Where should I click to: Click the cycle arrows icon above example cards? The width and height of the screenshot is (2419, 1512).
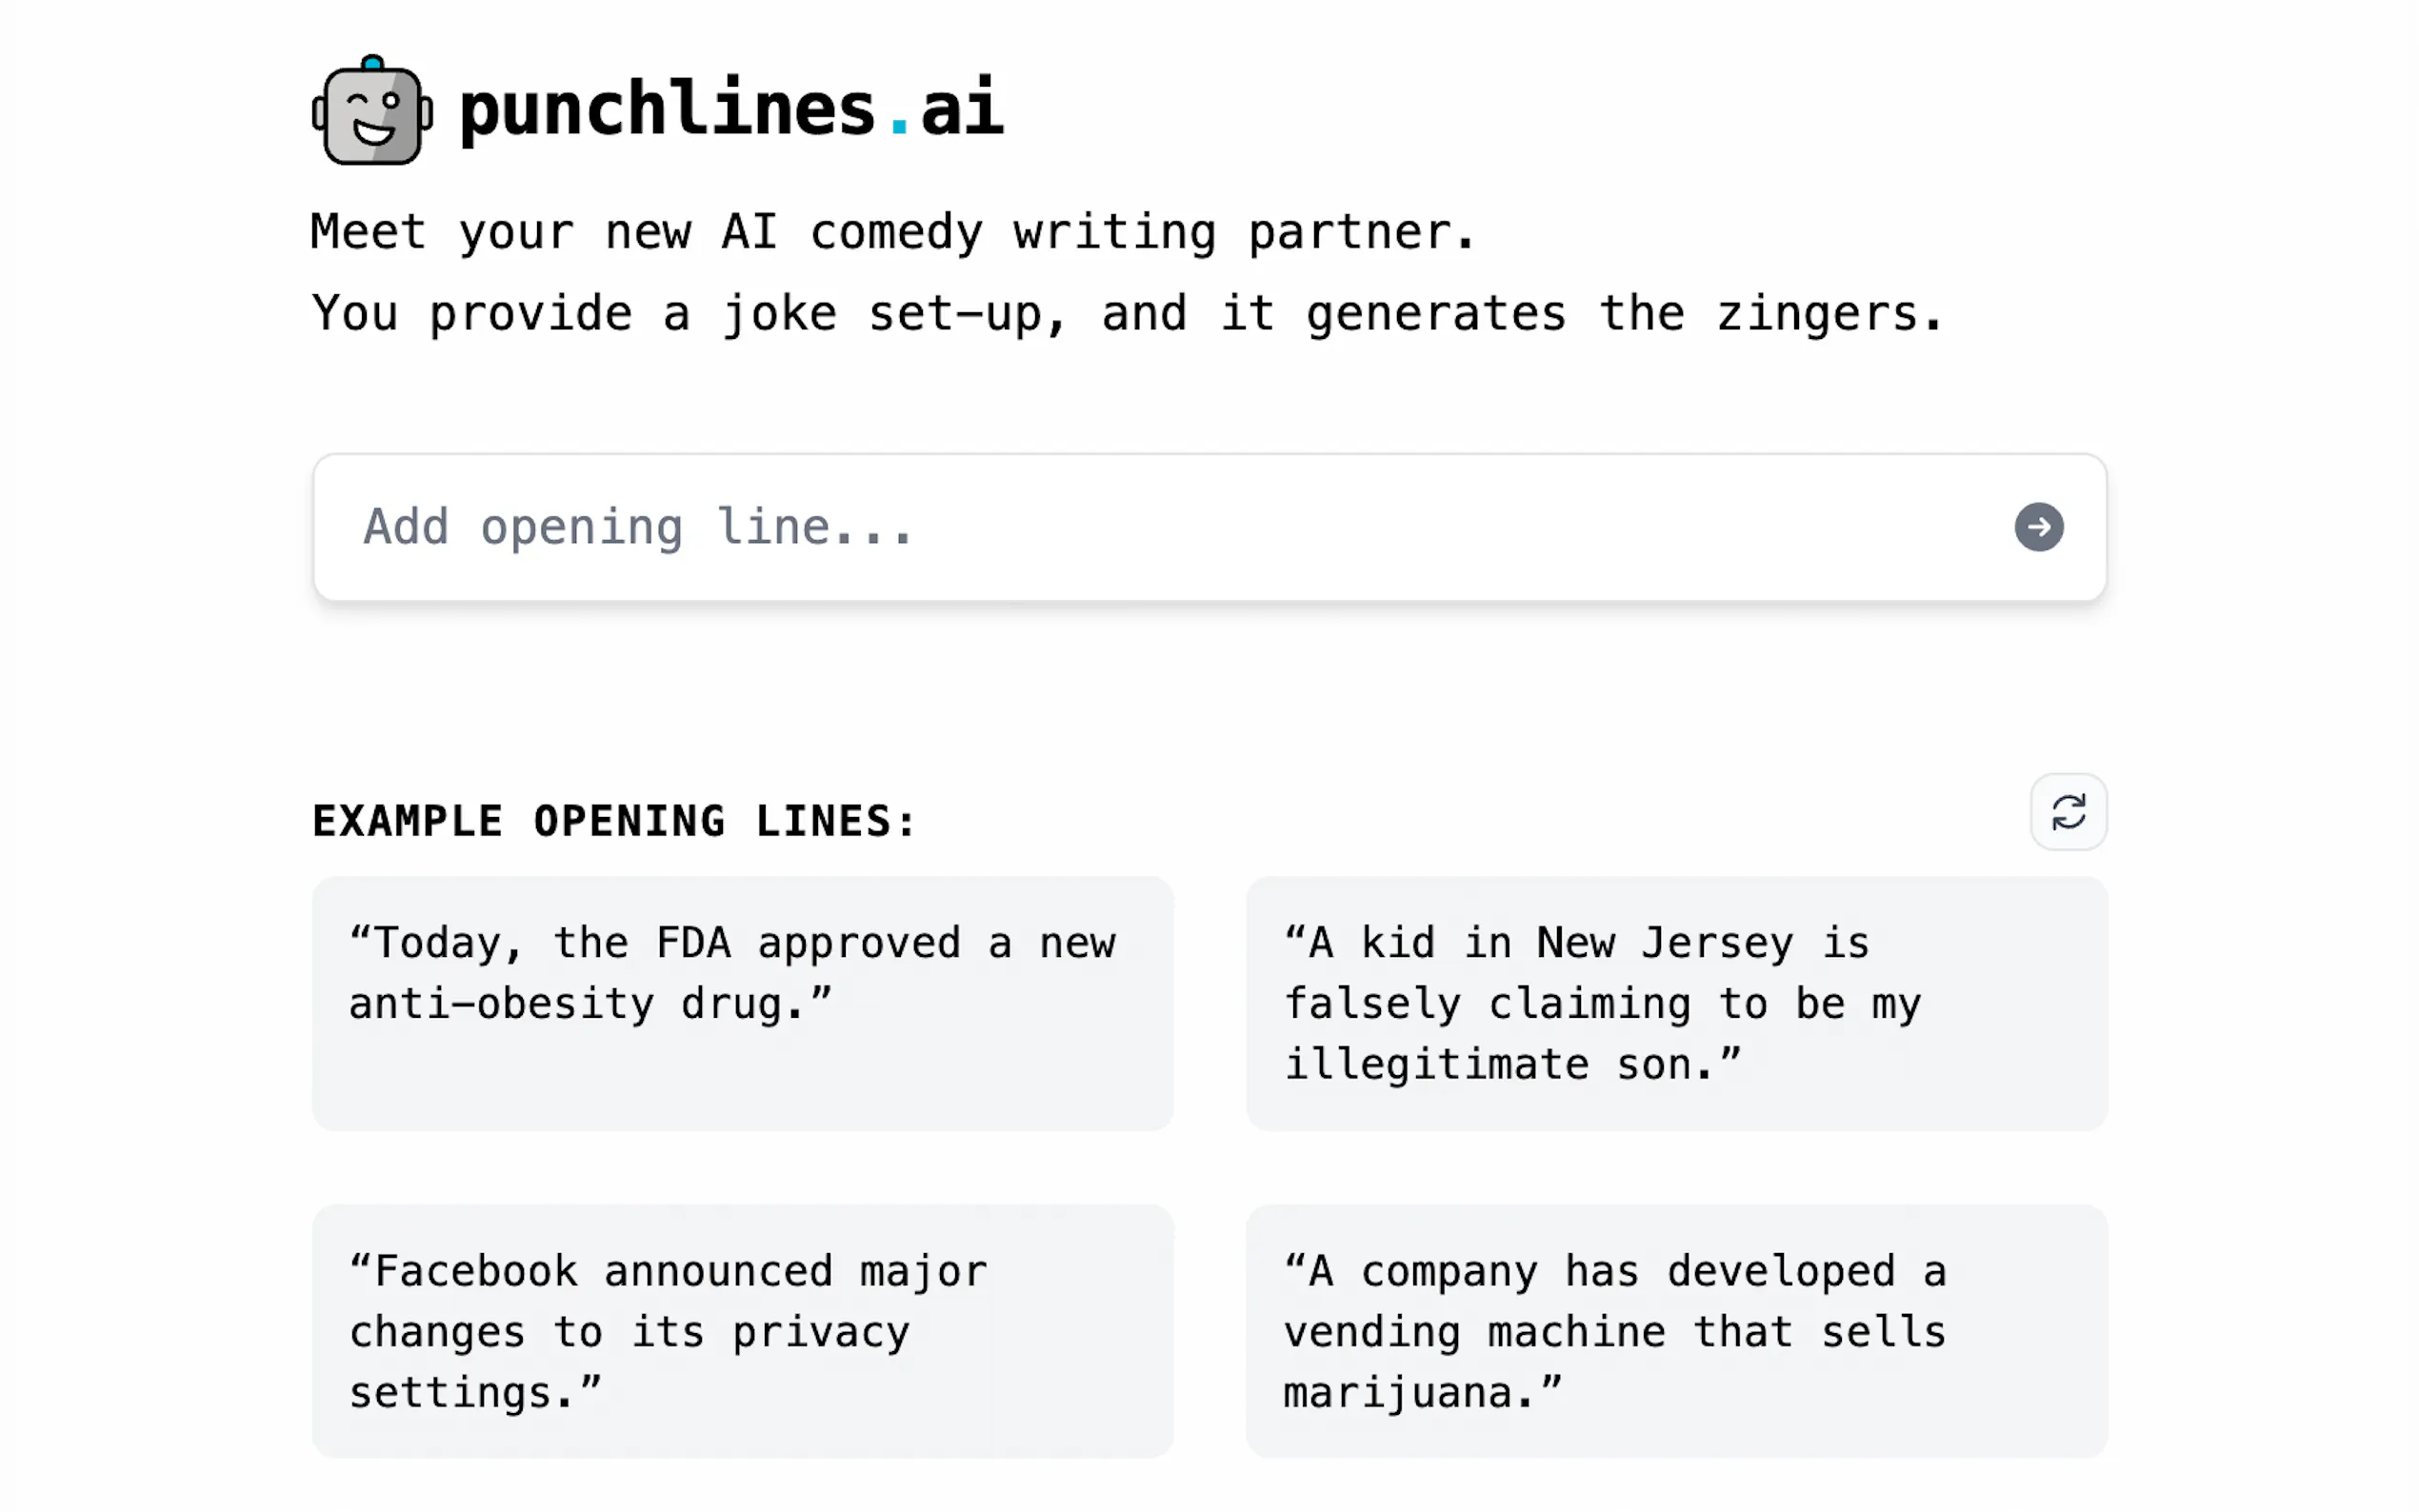tap(2067, 812)
